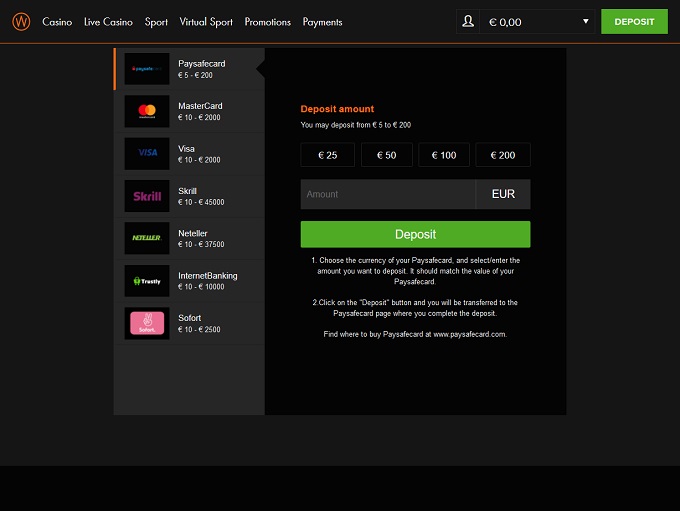Go to the Promotions page

(267, 22)
